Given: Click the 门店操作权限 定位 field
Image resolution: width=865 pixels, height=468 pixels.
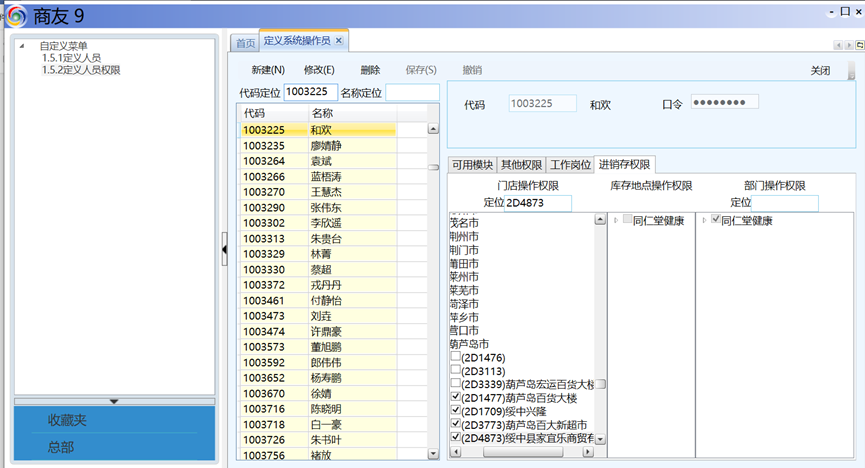Looking at the screenshot, I should point(538,203).
